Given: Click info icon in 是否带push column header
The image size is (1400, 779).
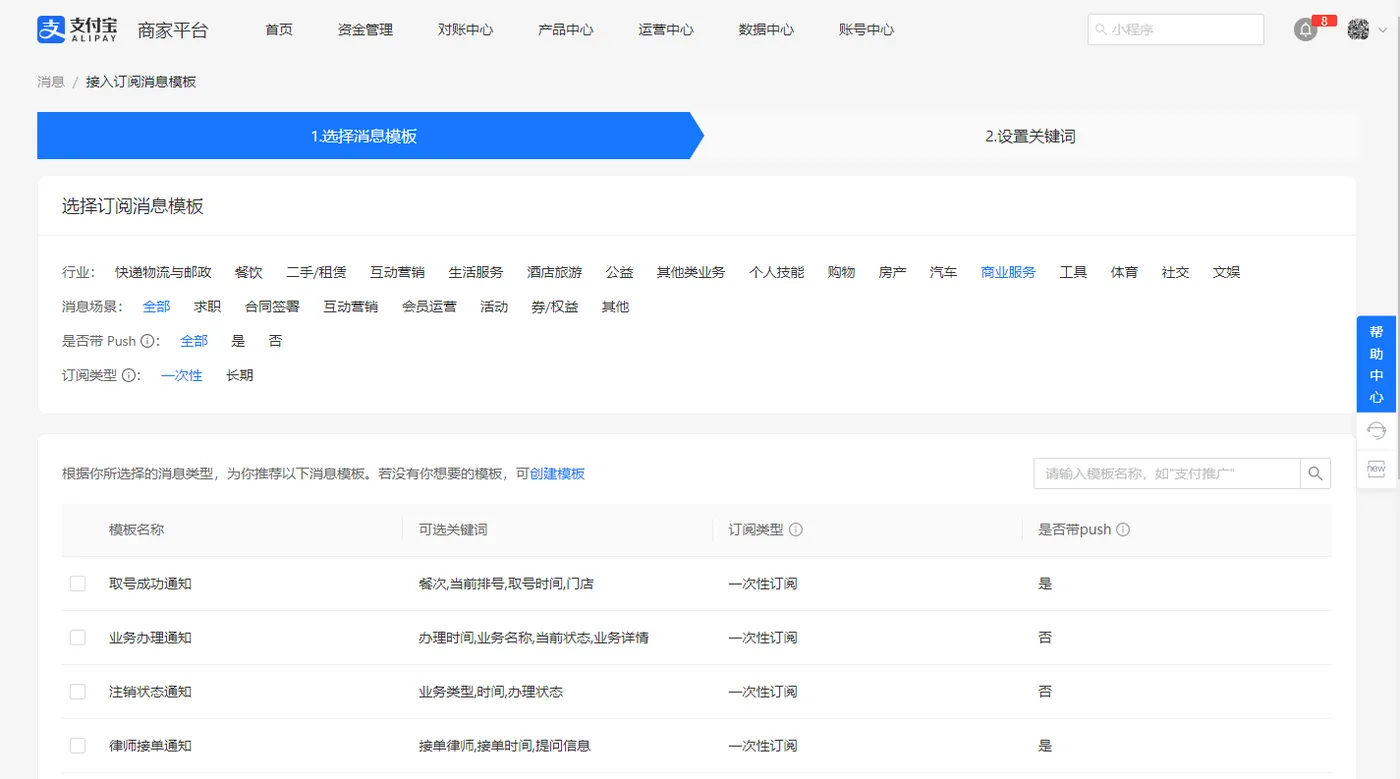Looking at the screenshot, I should pyautogui.click(x=1123, y=530).
